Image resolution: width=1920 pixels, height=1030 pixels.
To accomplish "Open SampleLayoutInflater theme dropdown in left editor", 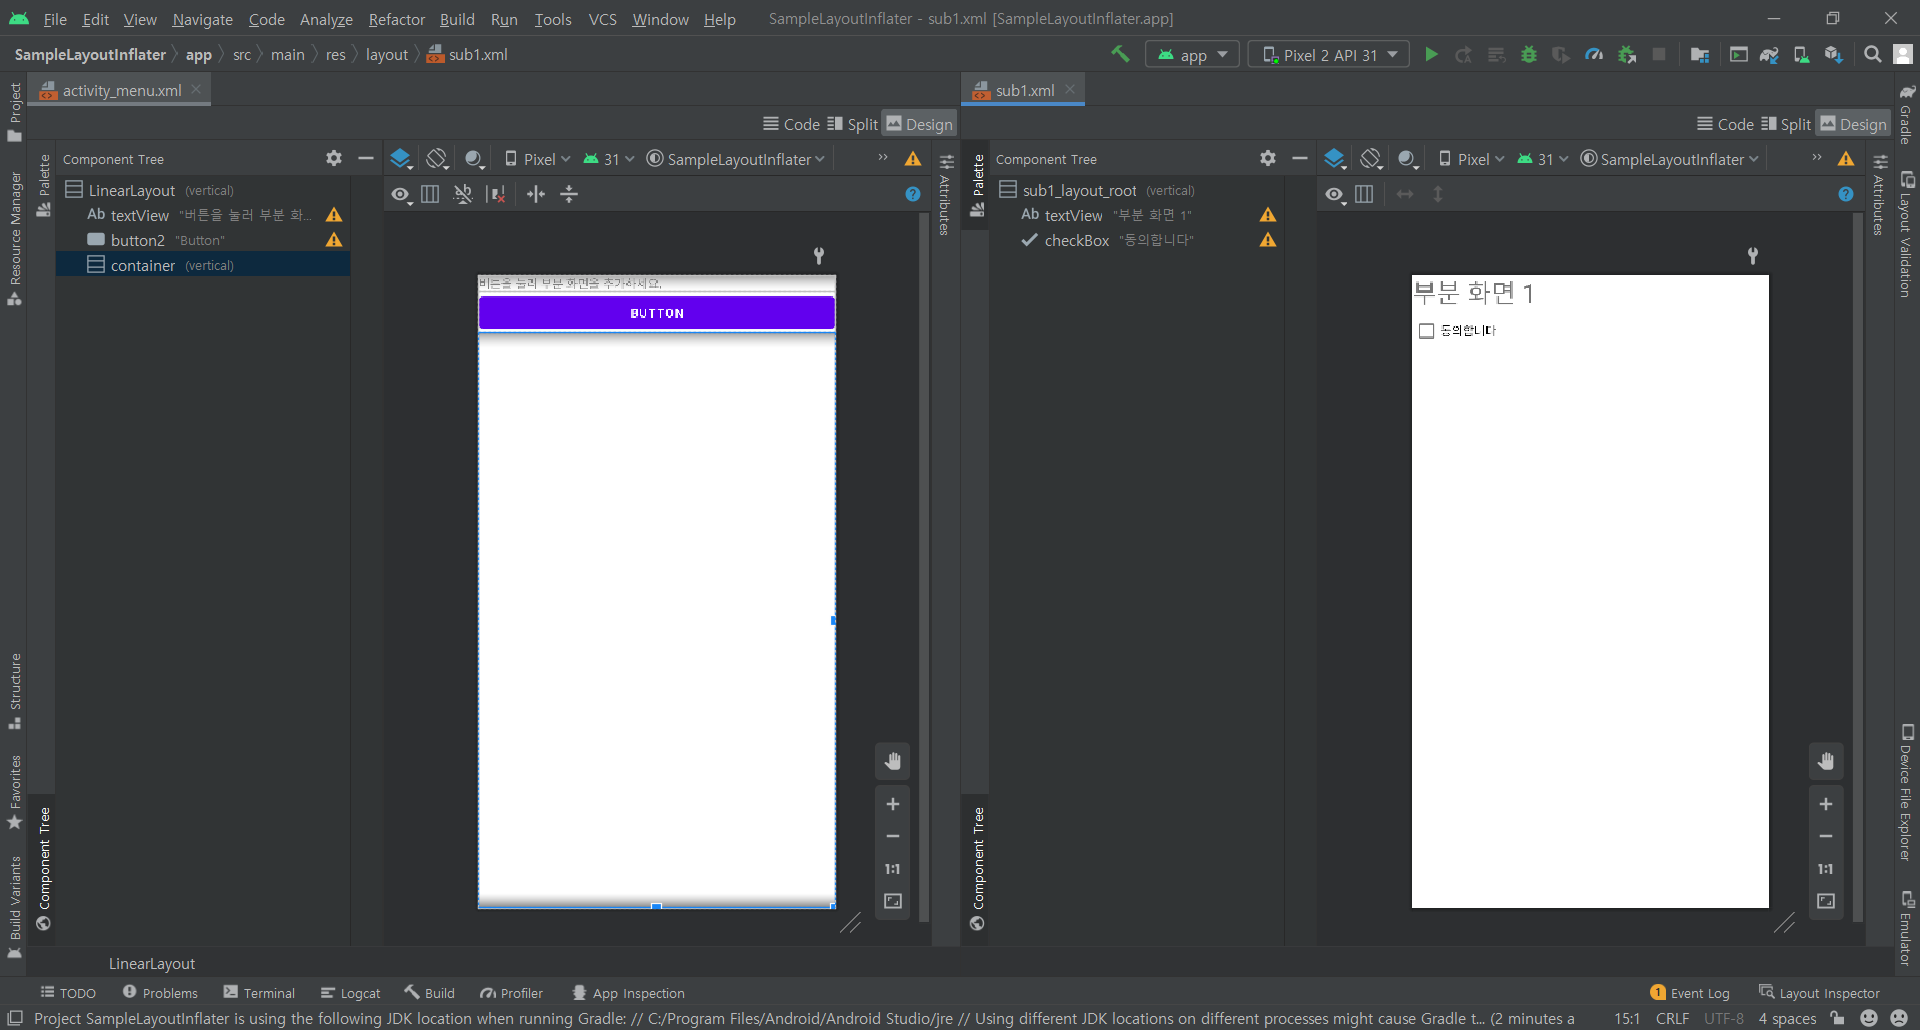I will coord(736,158).
